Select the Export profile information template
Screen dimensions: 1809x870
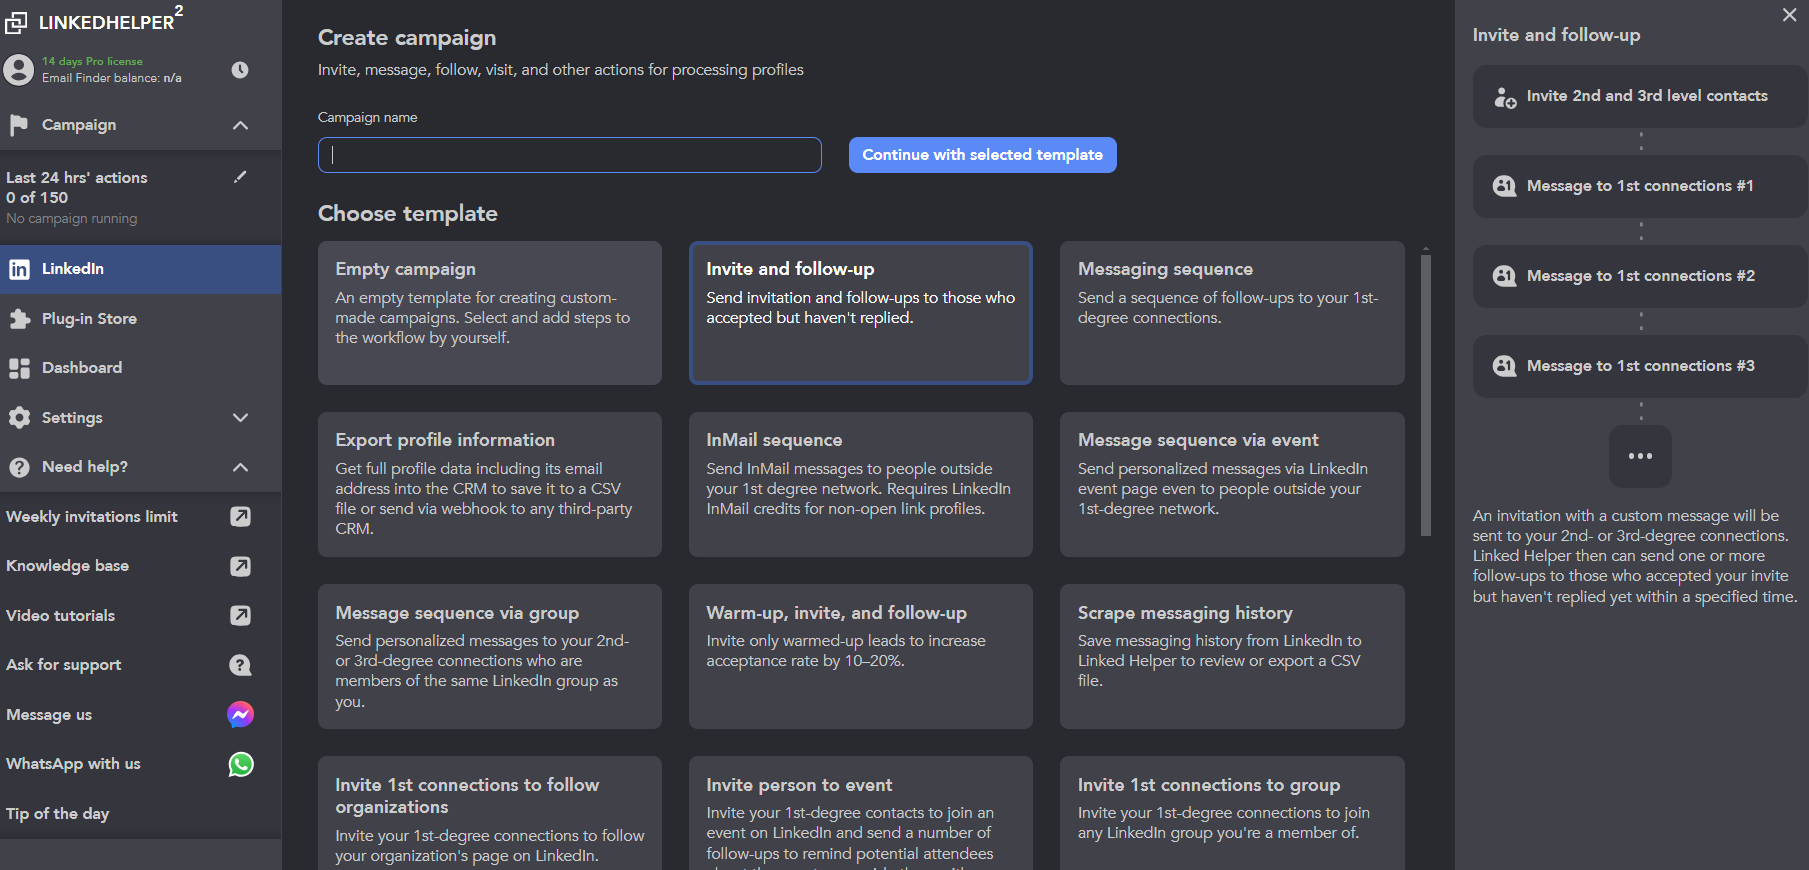coord(490,485)
